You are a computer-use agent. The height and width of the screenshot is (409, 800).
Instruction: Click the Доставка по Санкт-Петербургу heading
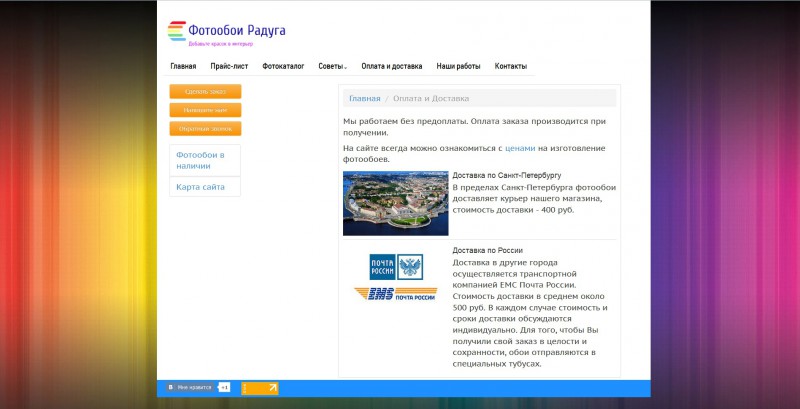(507, 175)
